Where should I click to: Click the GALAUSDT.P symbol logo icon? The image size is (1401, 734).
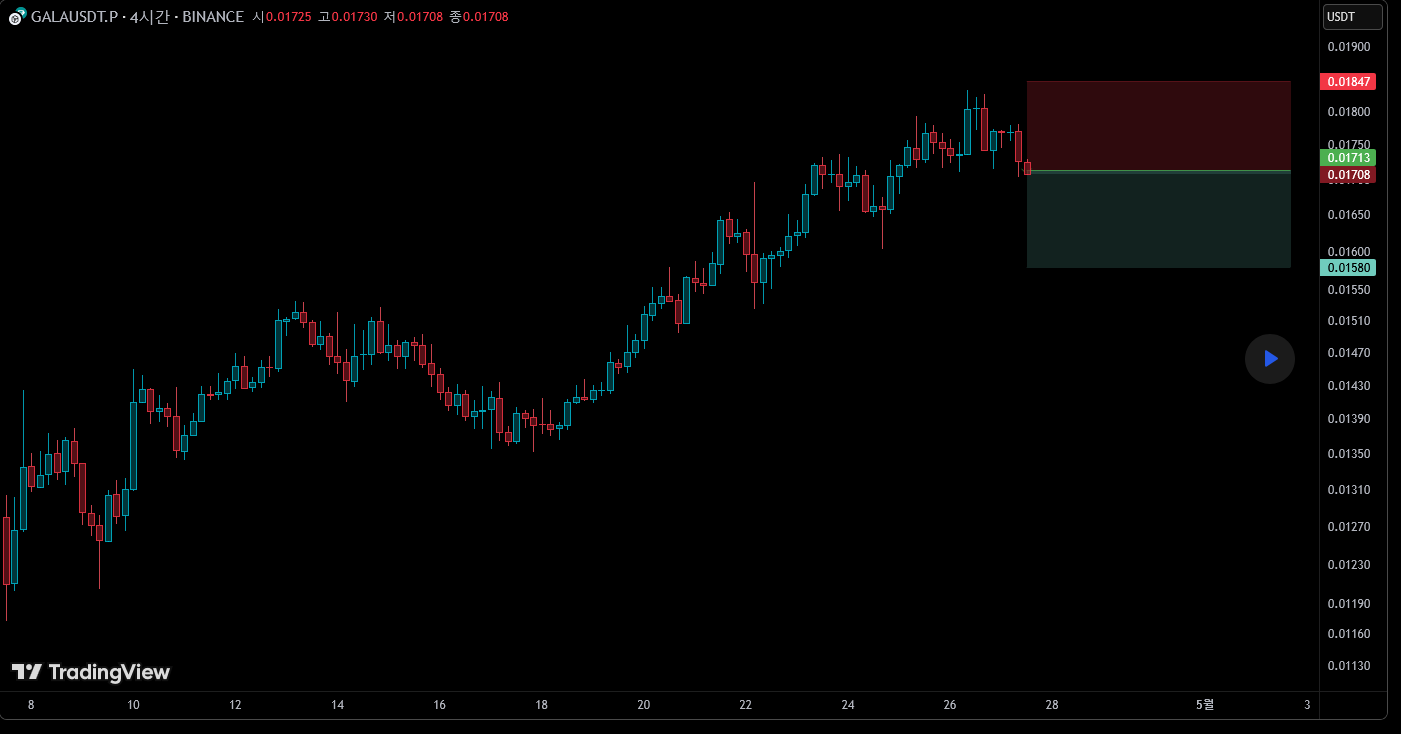click(x=17, y=17)
